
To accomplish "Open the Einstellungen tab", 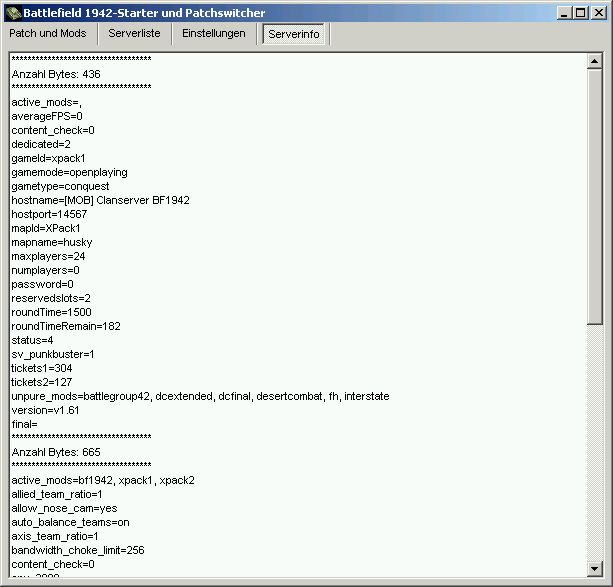I will [x=214, y=34].
